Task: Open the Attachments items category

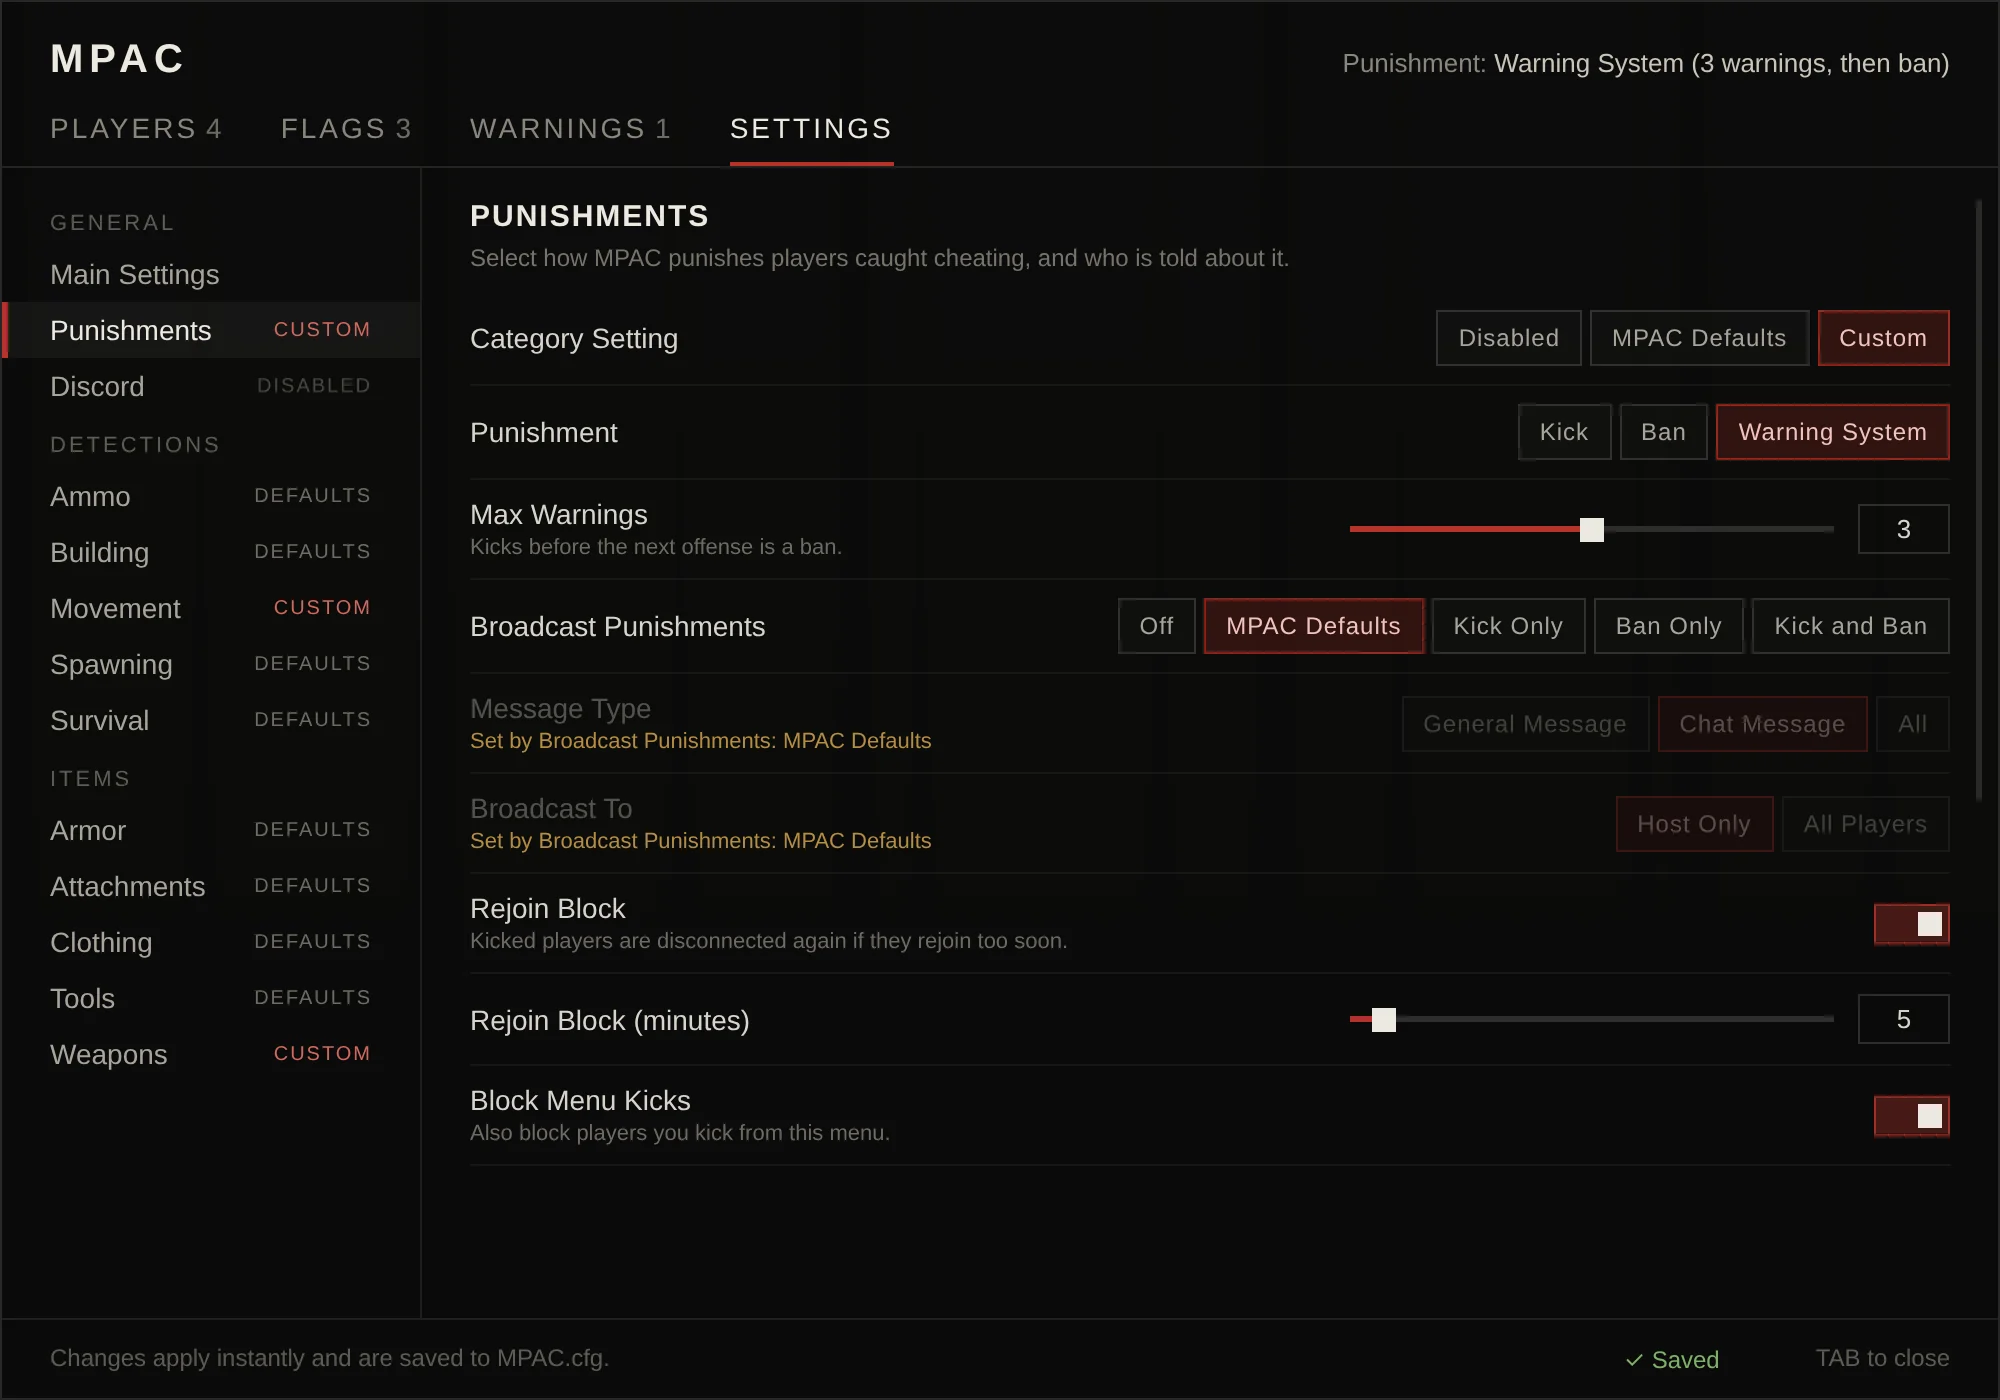Action: coord(211,886)
